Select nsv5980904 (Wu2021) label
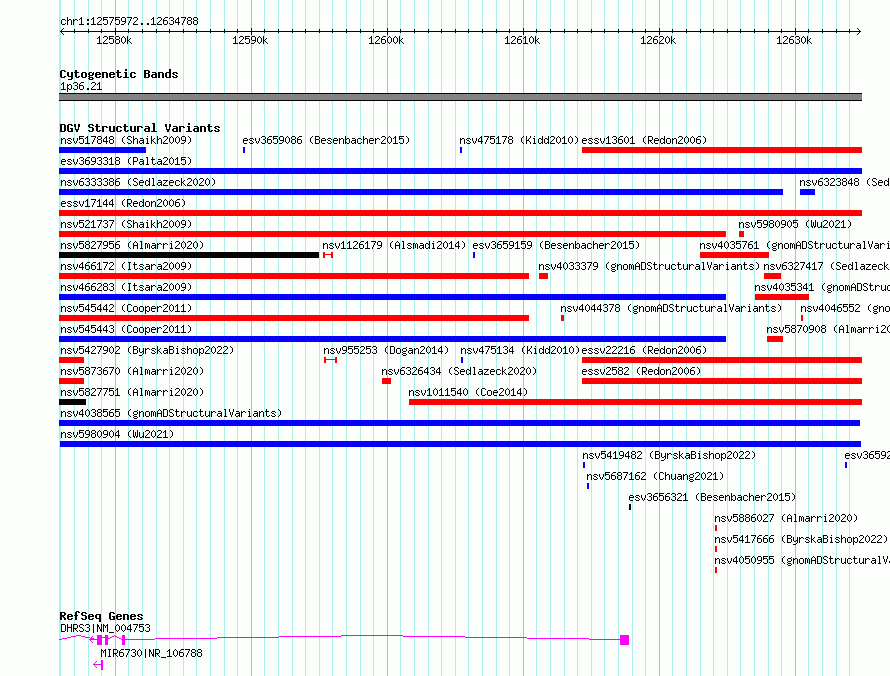Viewport: 890px width, 676px height. click(x=117, y=434)
